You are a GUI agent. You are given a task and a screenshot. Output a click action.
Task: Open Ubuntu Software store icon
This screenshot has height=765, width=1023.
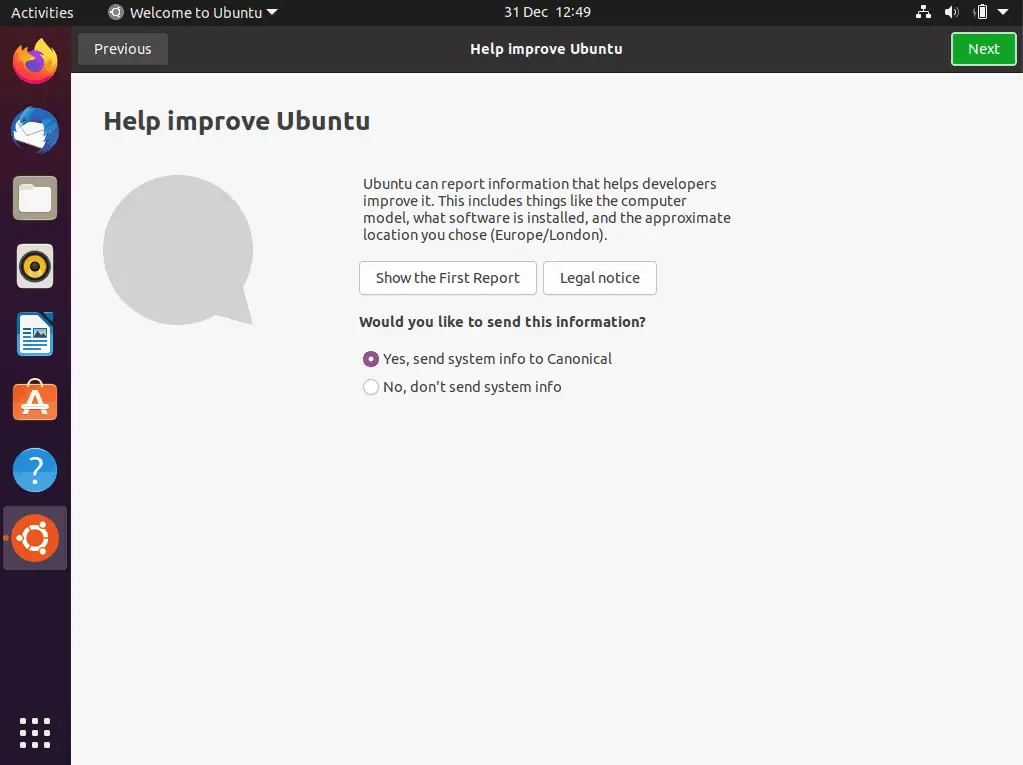click(35, 400)
